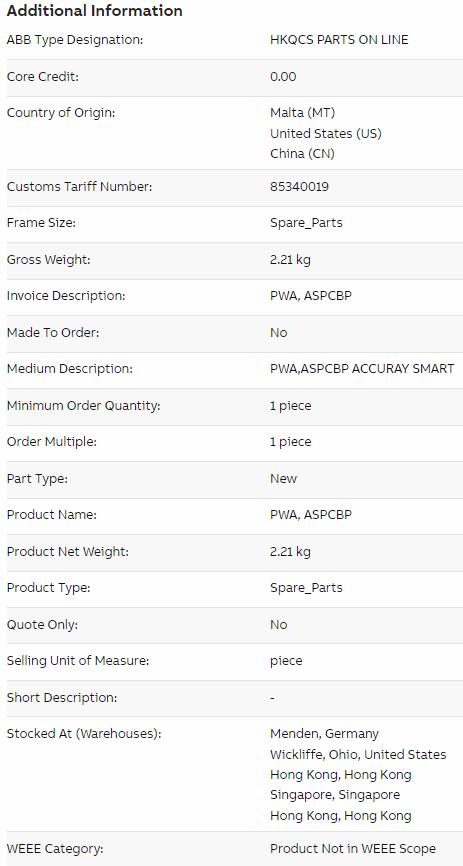Screen dimensions: 463x866
Task: Click the China (CN) origin entry
Action: click(x=303, y=154)
